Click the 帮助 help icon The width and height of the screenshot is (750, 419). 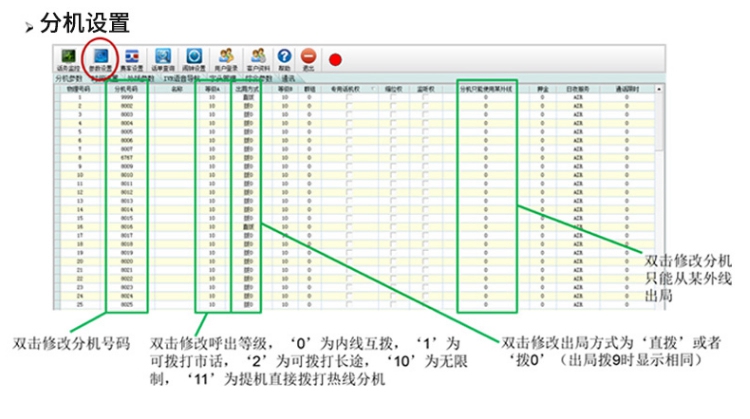(285, 58)
